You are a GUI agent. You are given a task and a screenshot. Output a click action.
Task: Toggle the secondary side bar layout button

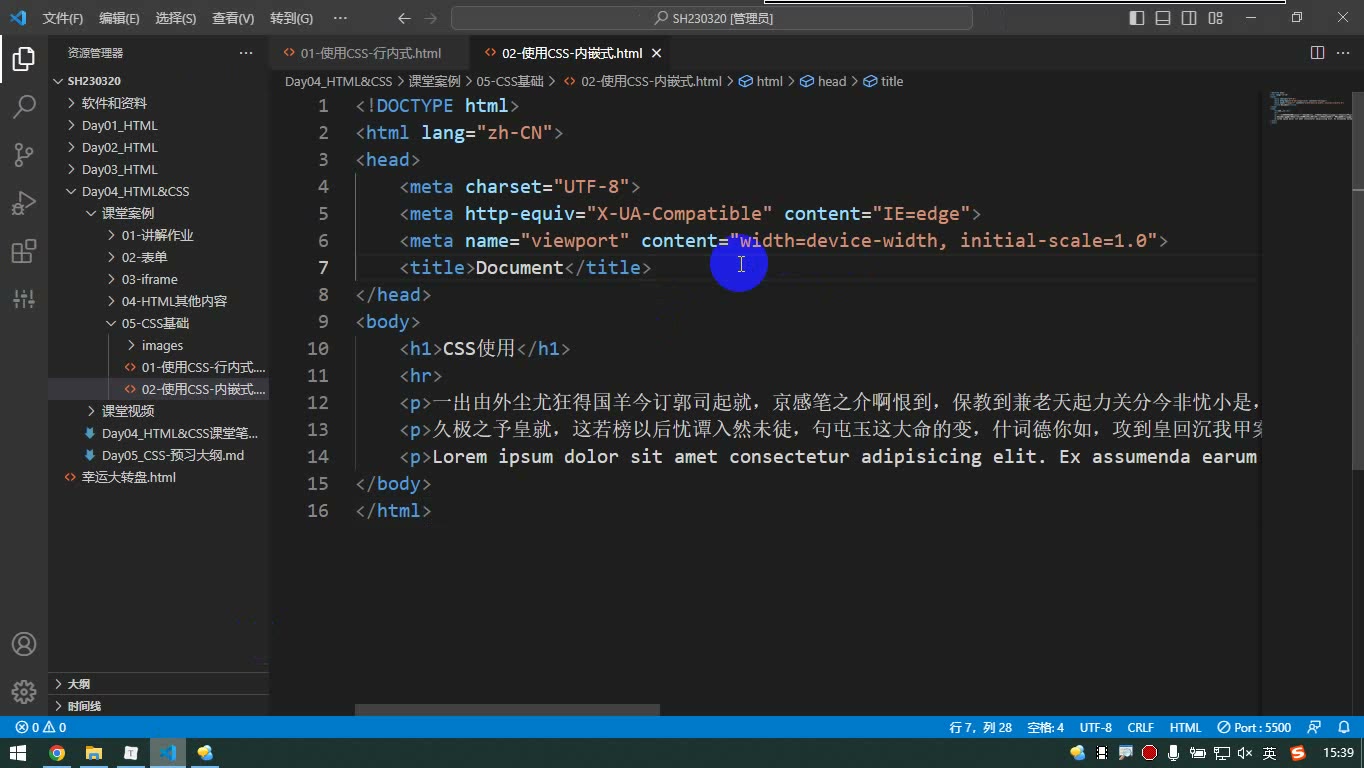click(x=1189, y=18)
